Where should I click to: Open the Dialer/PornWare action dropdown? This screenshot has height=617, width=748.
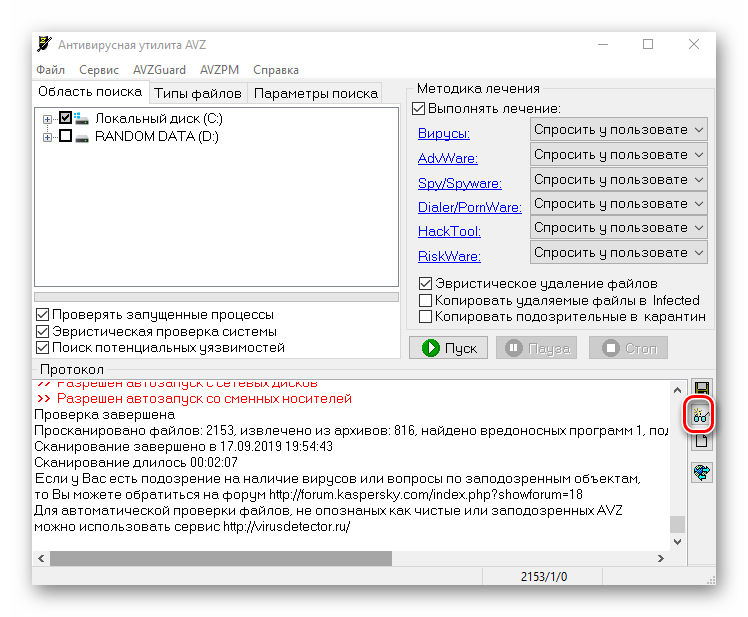coord(618,204)
